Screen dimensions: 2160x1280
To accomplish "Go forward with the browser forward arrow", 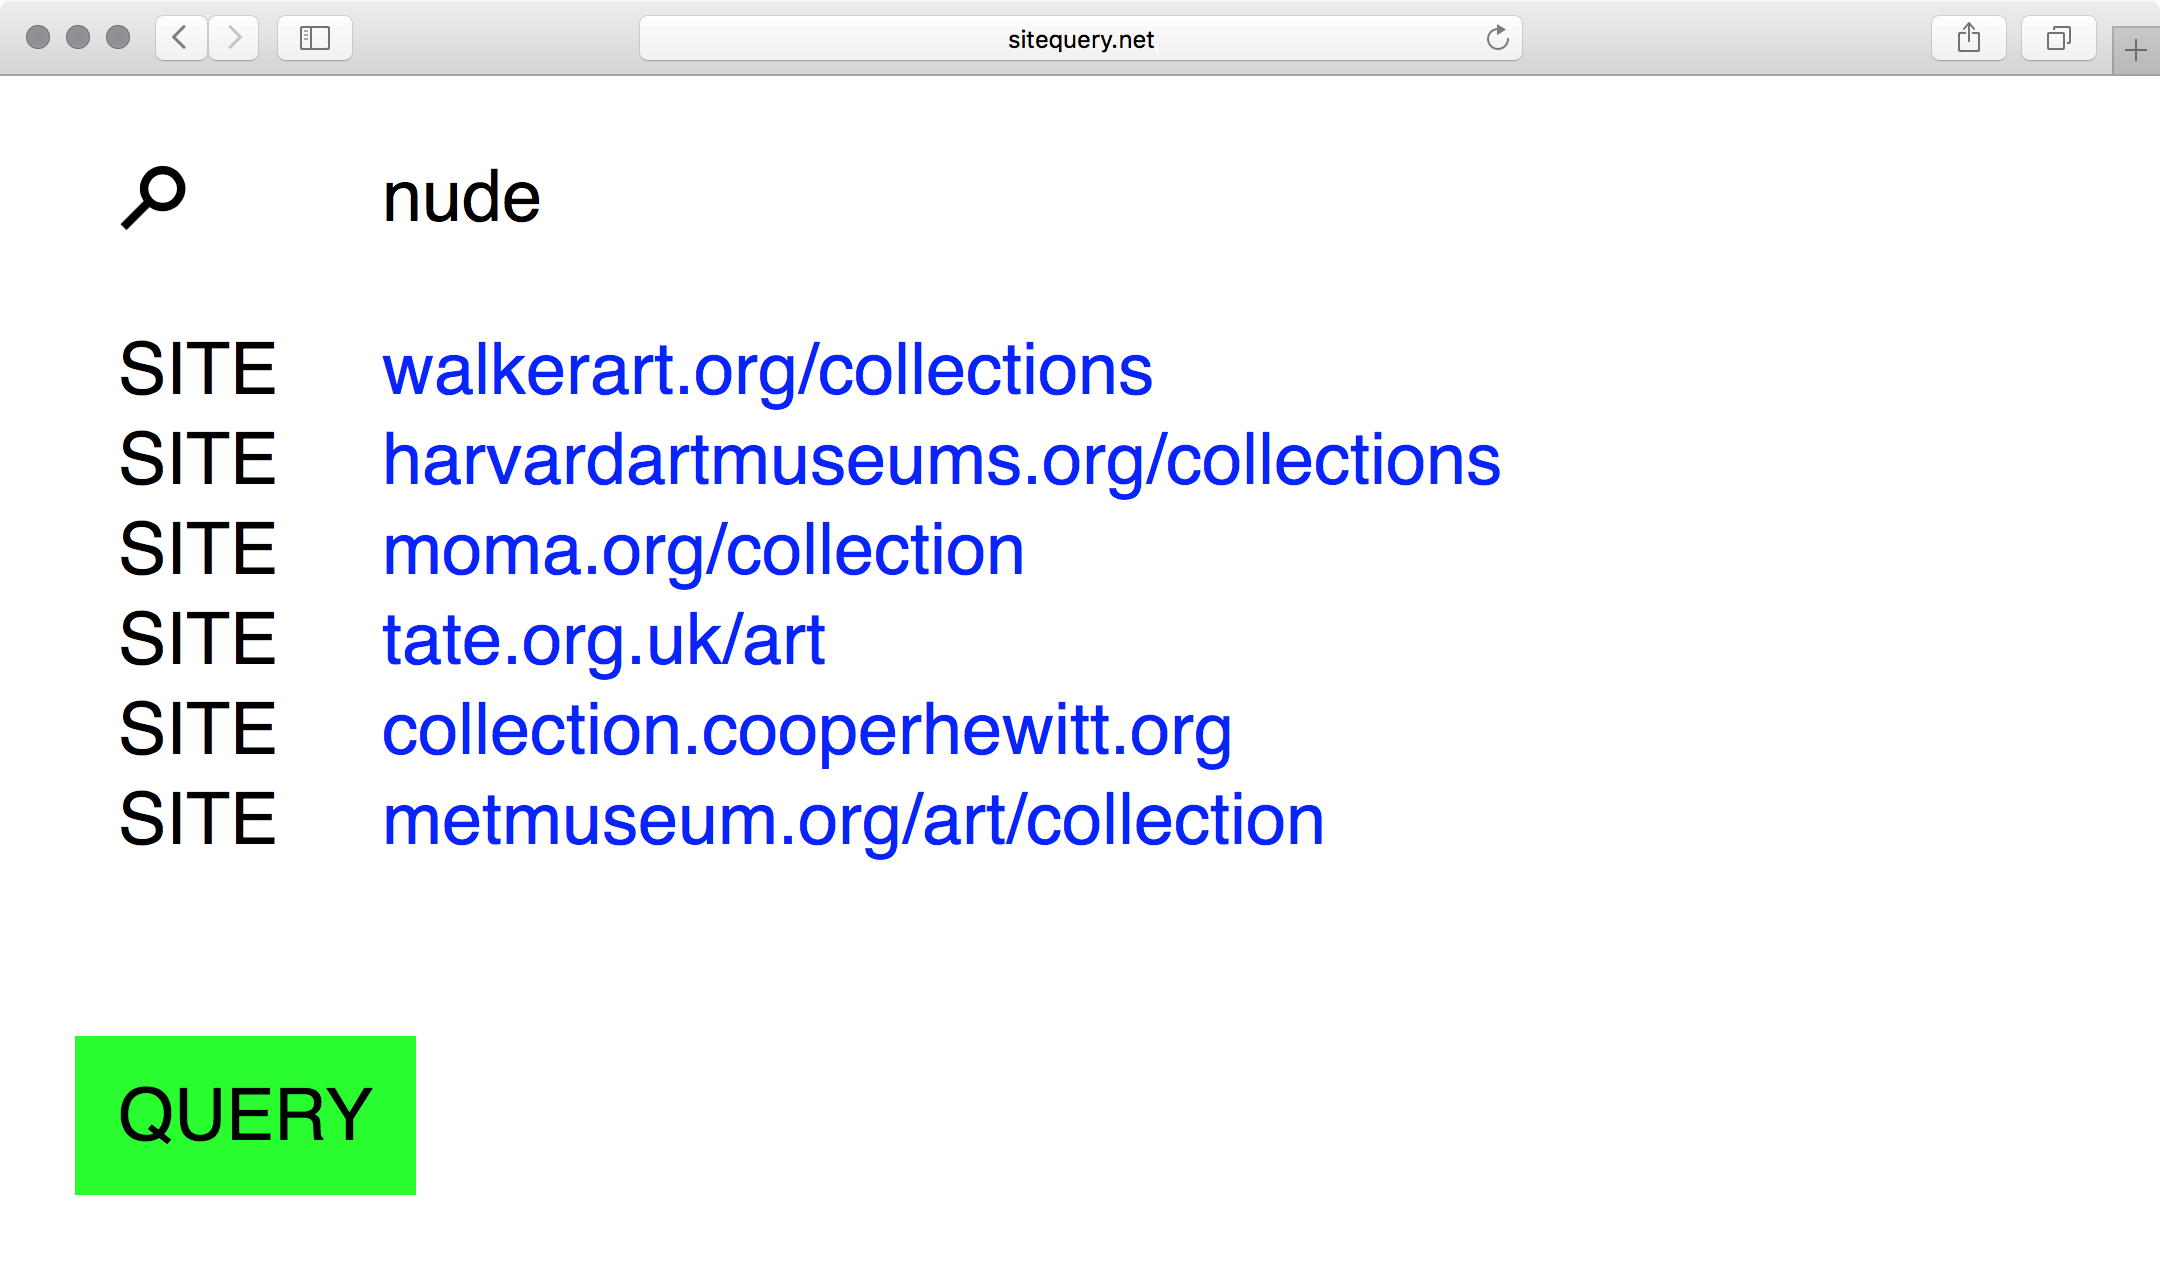I will pos(234,38).
